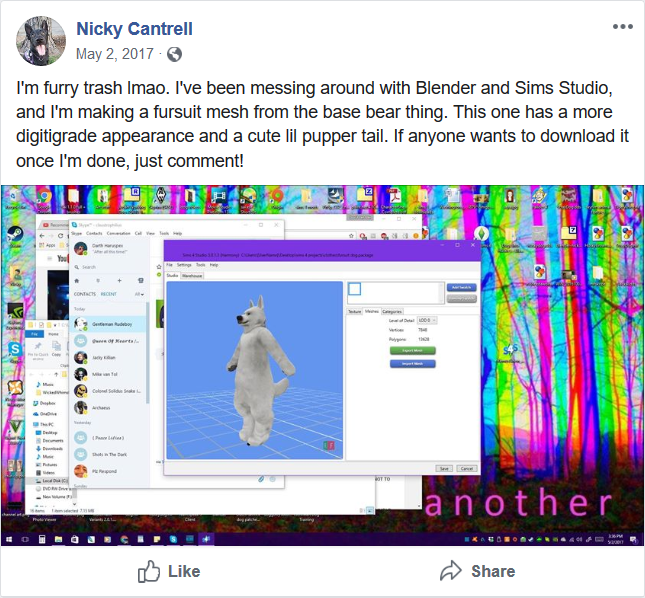
Task: Switch to the Categories tab
Action: 392,311
